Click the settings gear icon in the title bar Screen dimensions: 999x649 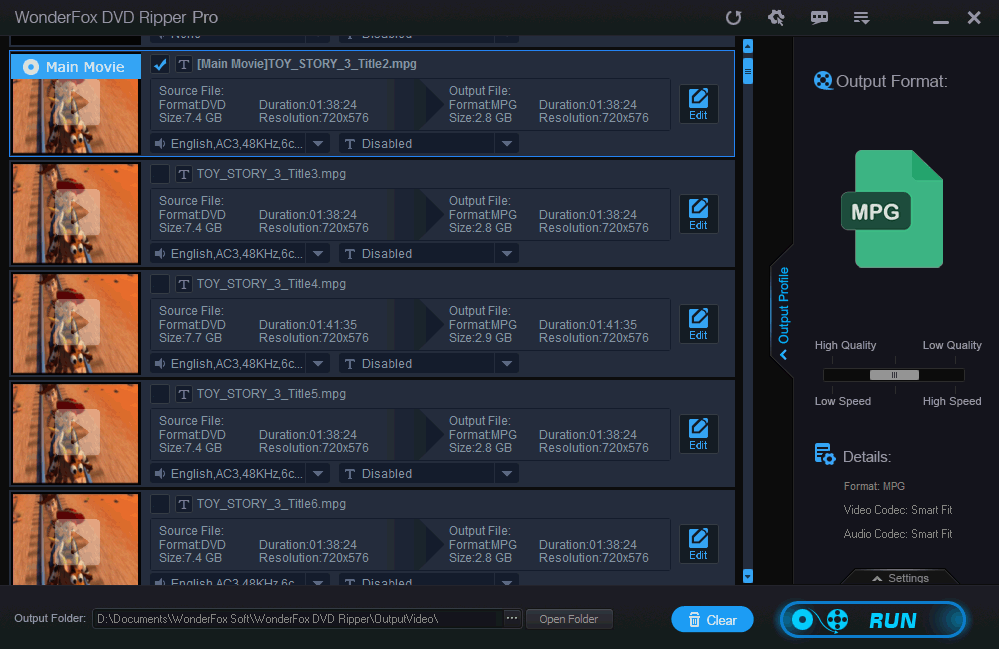(776, 17)
